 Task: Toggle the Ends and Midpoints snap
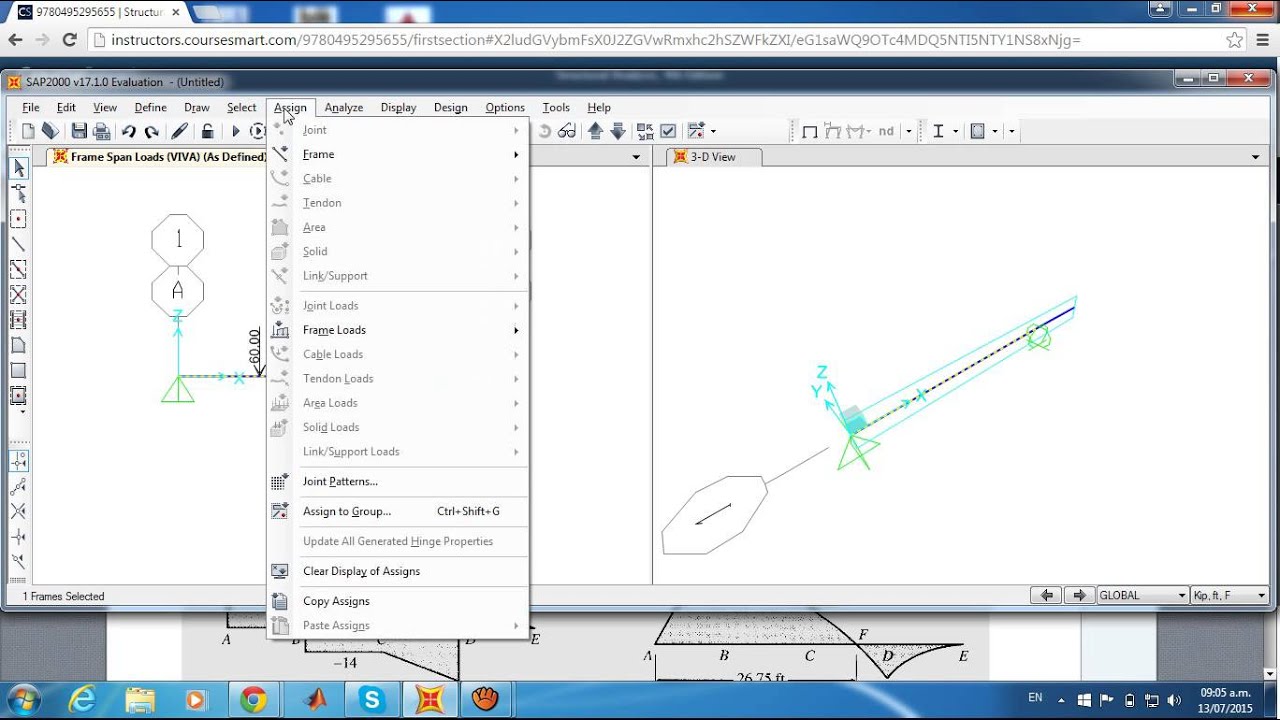click(18, 486)
